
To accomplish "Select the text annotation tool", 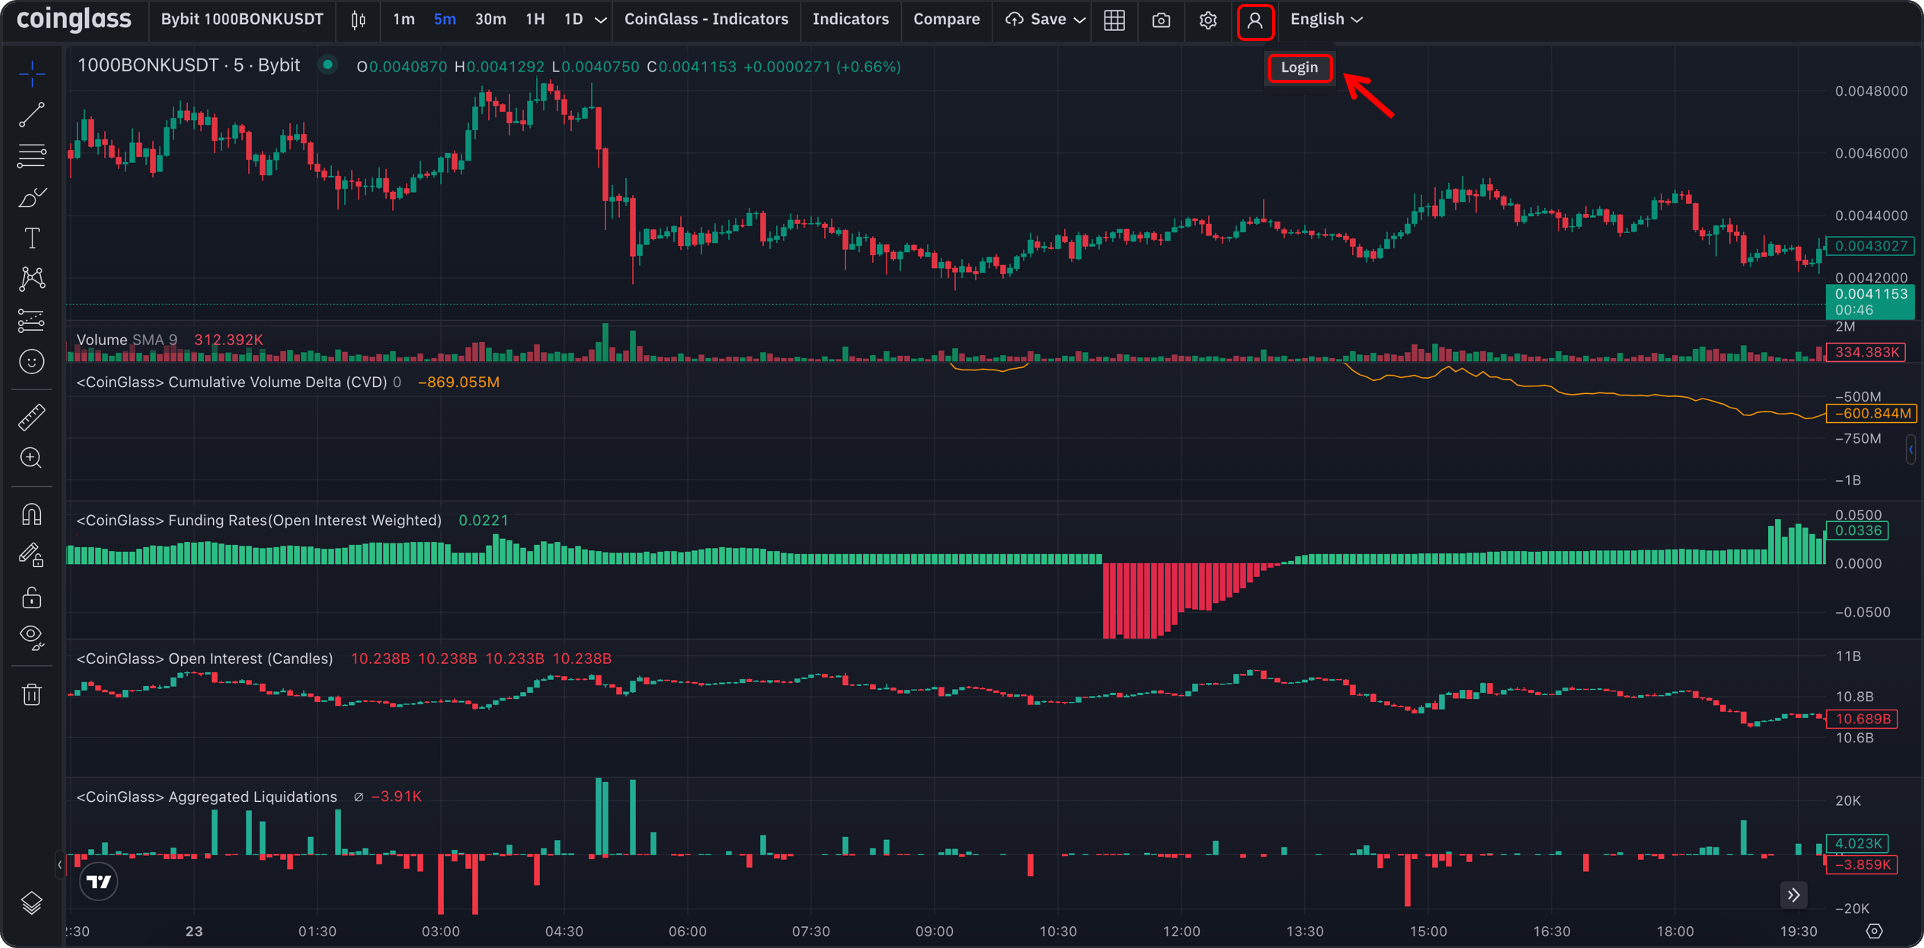I will [32, 238].
